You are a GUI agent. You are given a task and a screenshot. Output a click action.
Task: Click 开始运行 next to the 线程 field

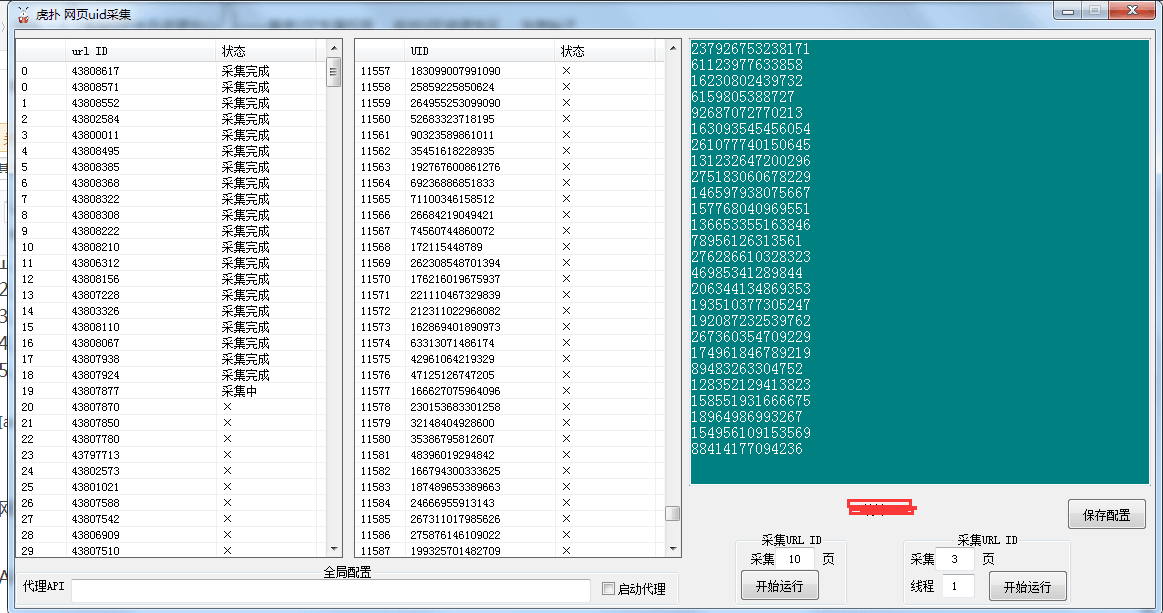tap(1027, 586)
